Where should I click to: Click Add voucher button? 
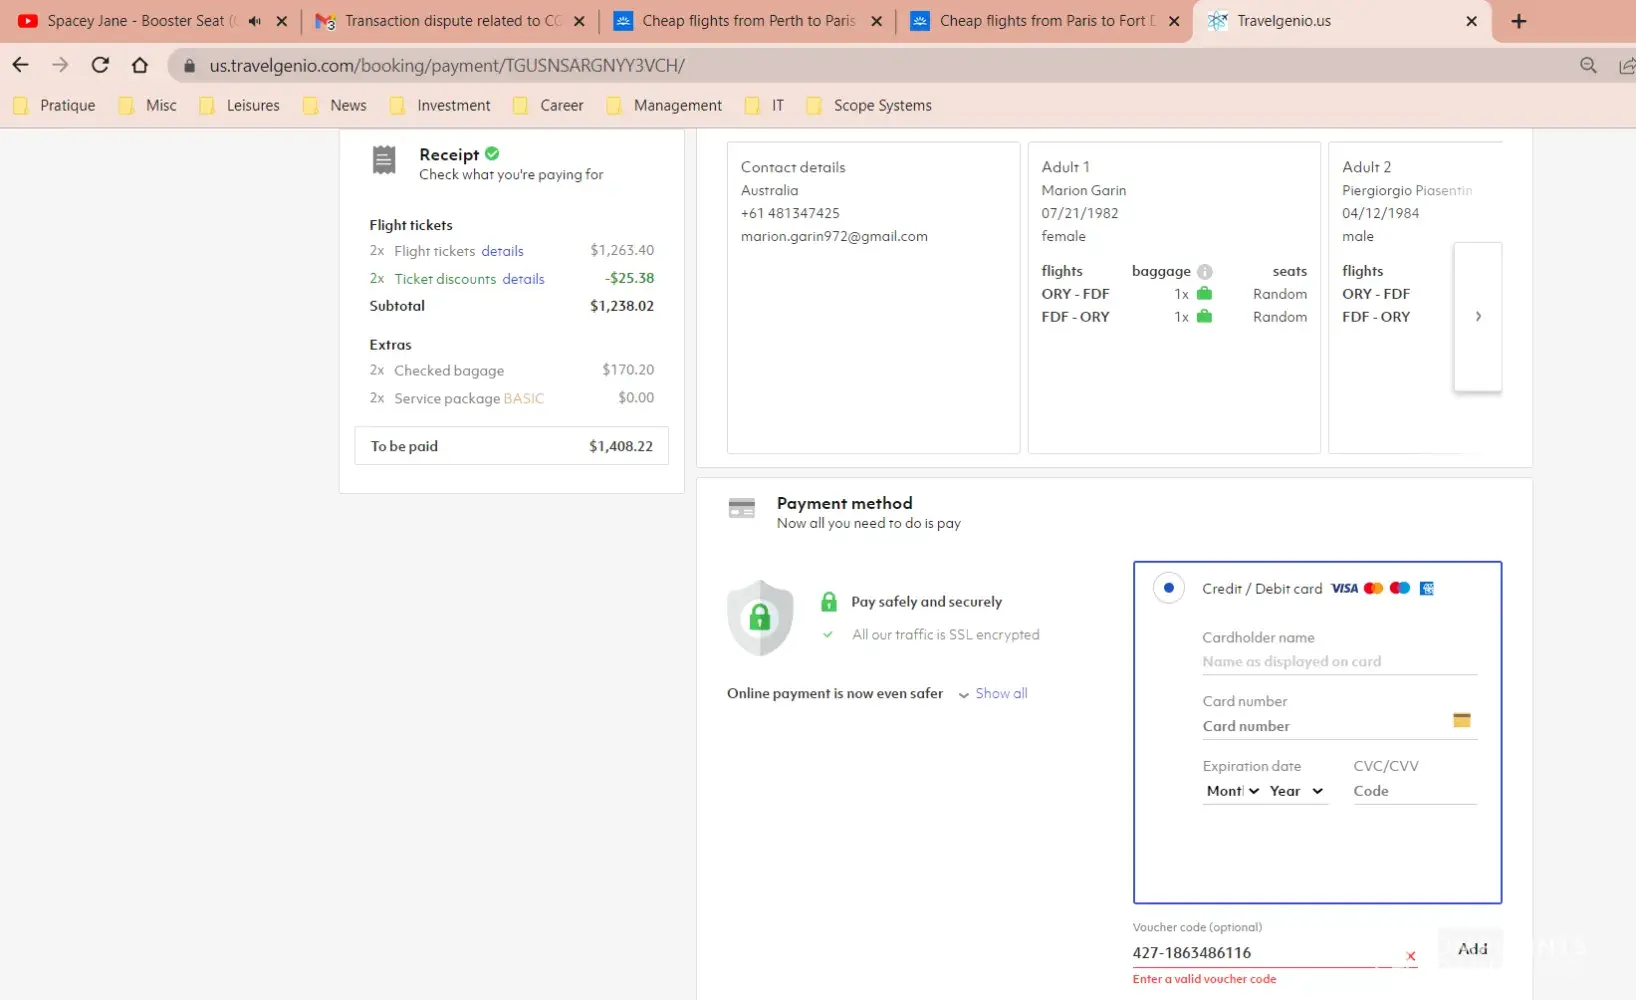click(1472, 949)
